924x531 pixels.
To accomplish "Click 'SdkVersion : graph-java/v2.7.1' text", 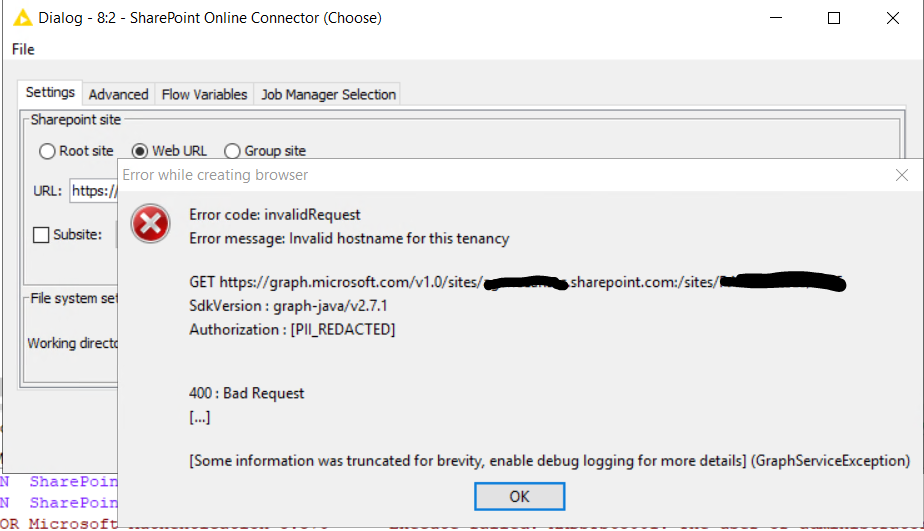I will point(288,306).
